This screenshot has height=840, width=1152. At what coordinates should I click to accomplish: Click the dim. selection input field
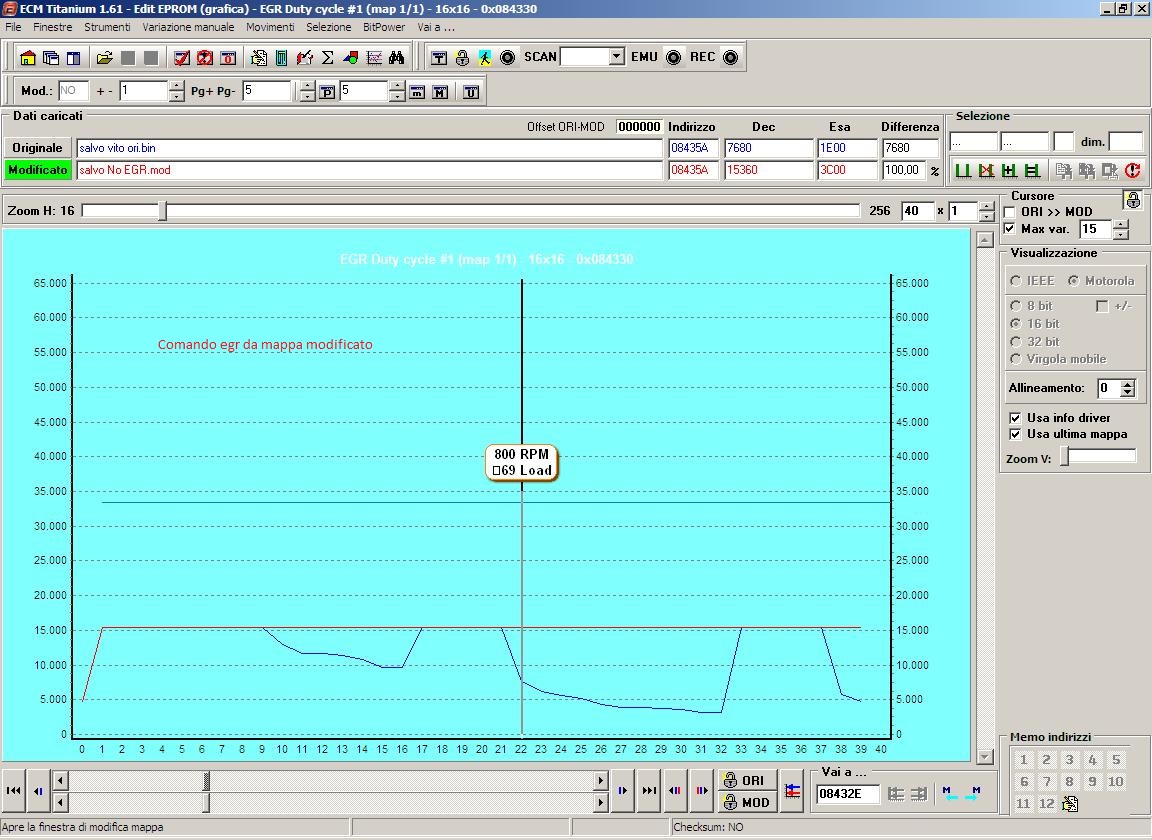(1126, 142)
